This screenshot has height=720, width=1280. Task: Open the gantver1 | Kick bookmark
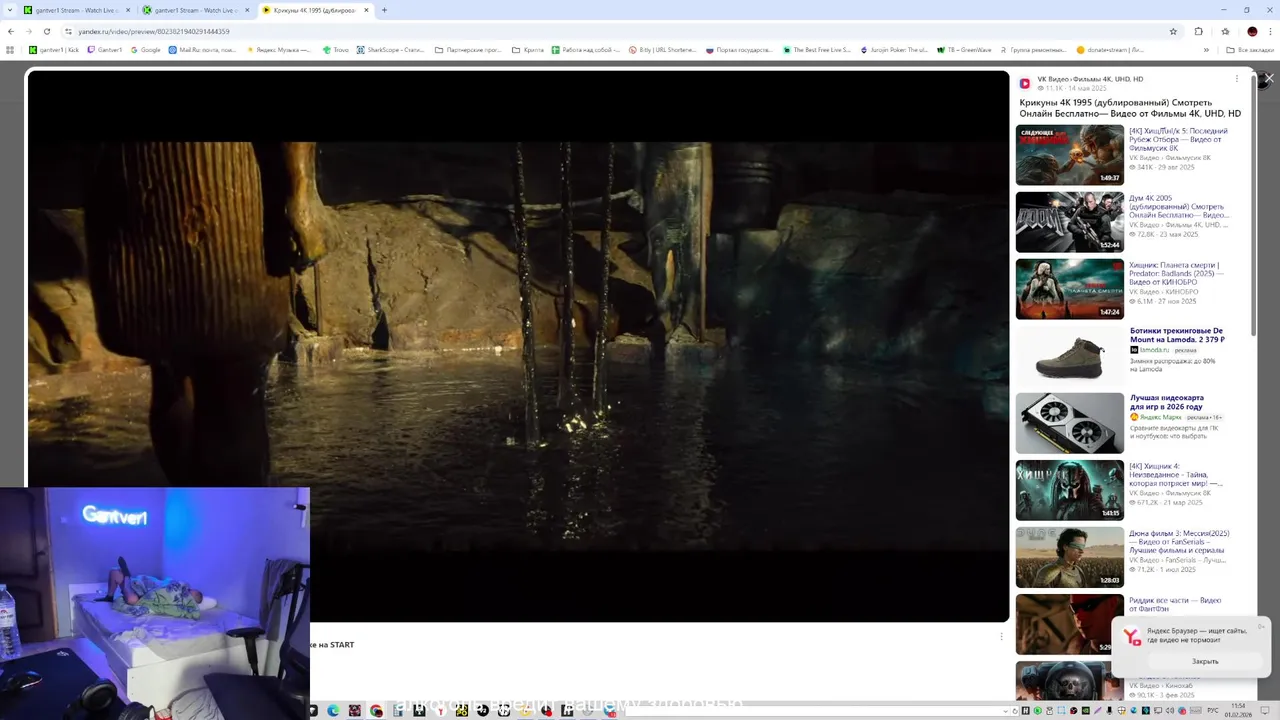[x=54, y=49]
